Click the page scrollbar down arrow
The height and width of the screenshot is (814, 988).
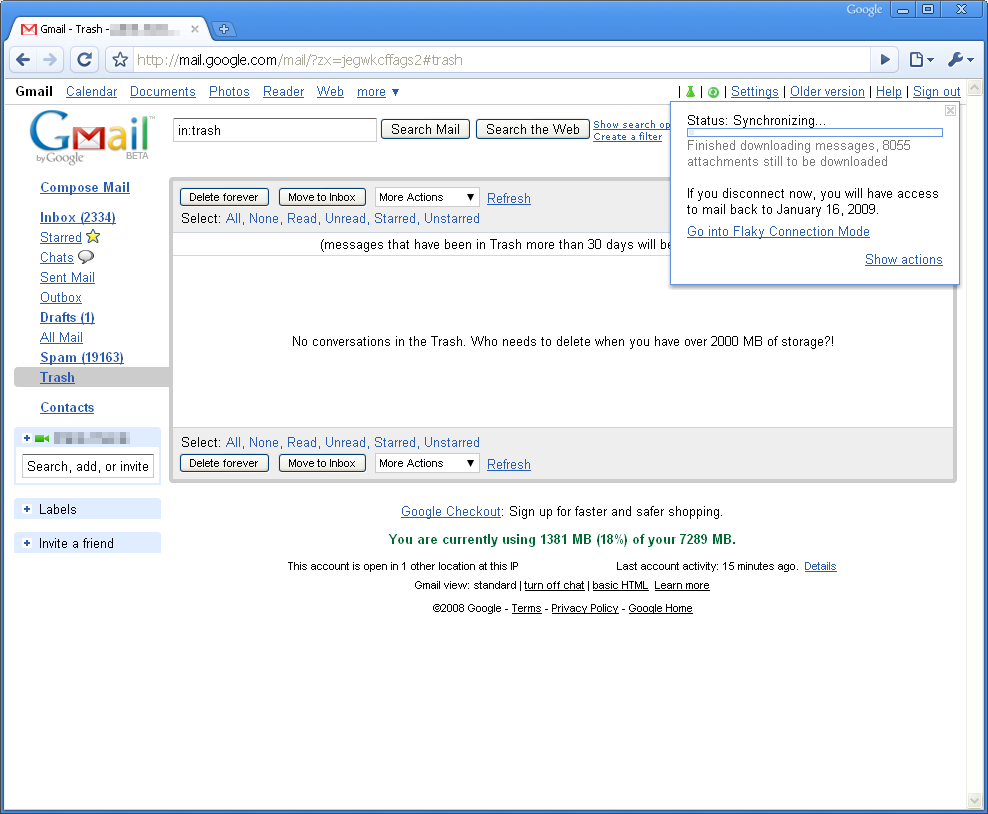tap(975, 801)
